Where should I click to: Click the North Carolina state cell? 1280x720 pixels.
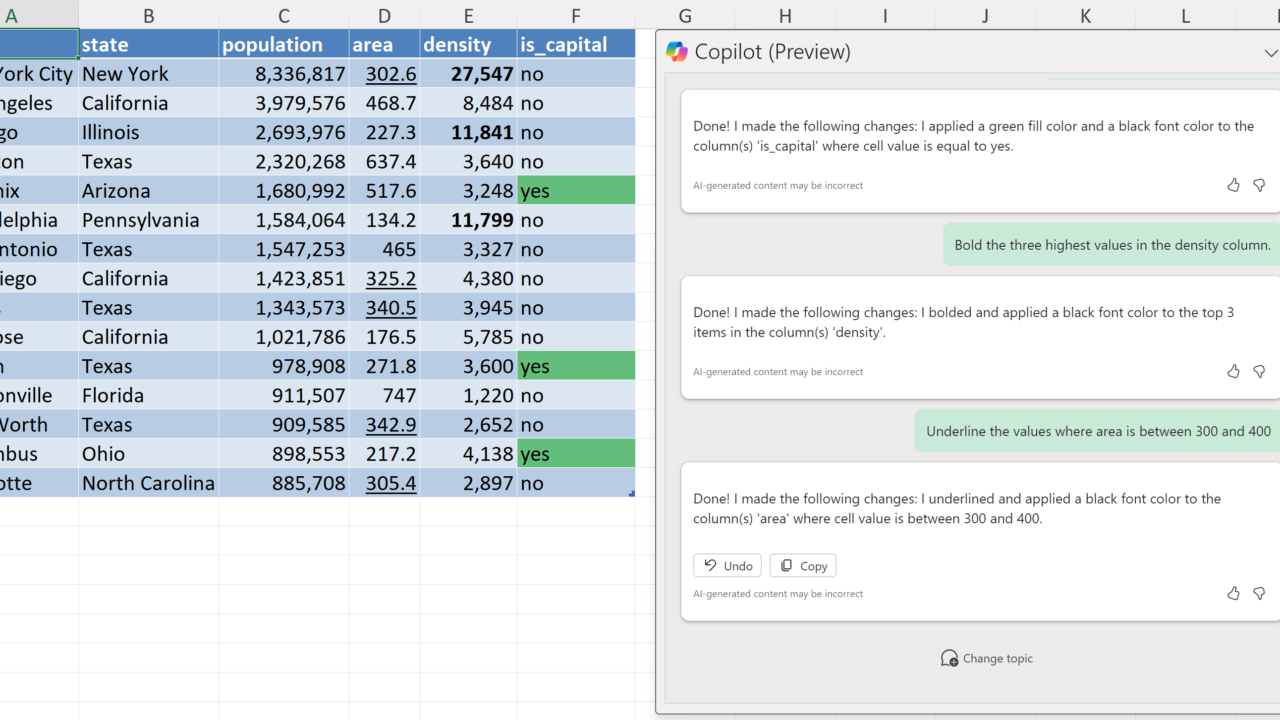[x=148, y=484]
